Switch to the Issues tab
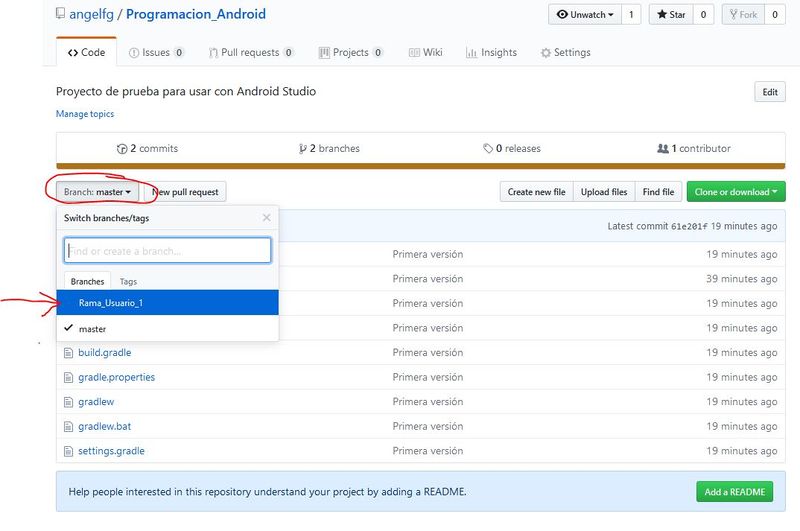This screenshot has width=800, height=531. tap(156, 52)
